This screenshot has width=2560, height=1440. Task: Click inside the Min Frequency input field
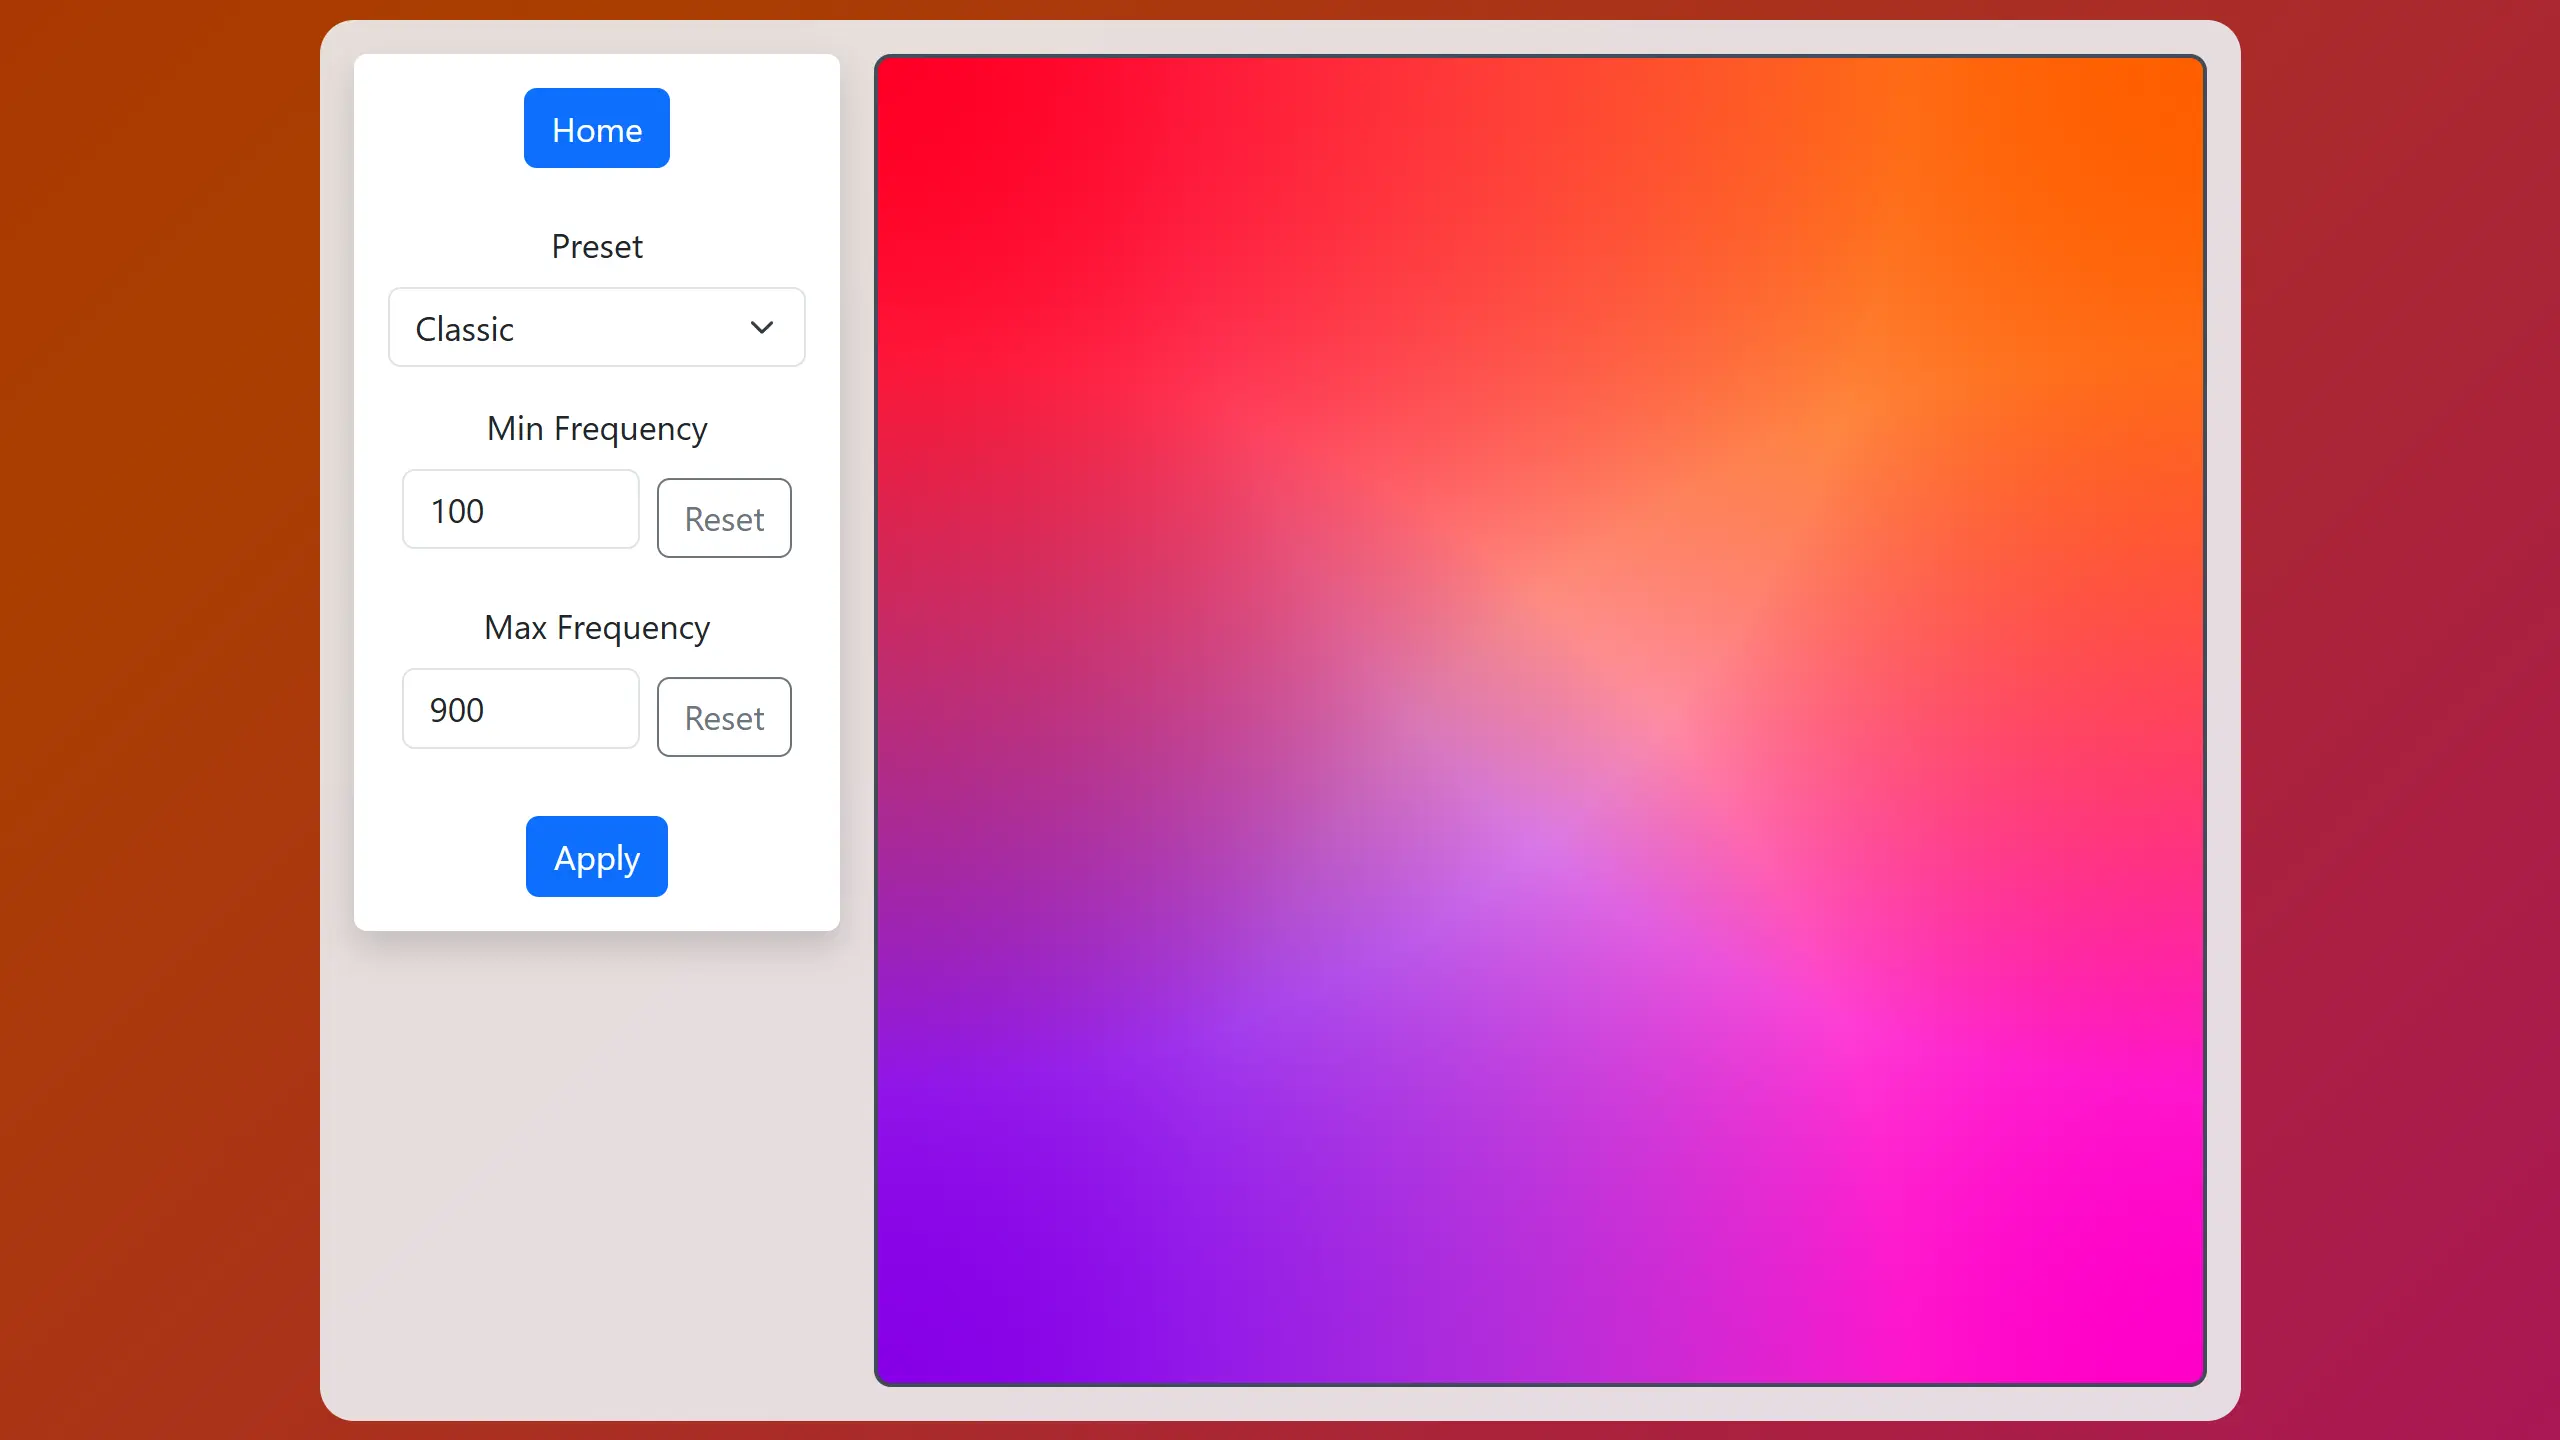coord(520,509)
